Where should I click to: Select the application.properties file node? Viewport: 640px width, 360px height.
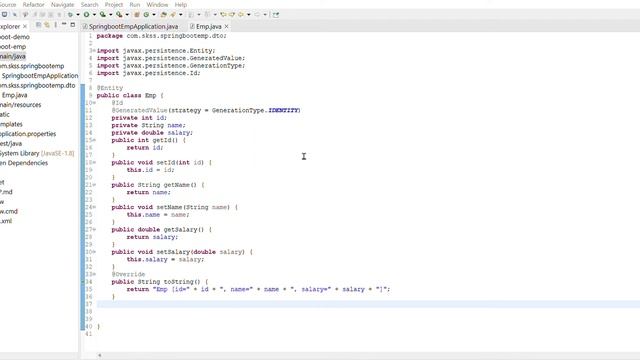point(28,134)
